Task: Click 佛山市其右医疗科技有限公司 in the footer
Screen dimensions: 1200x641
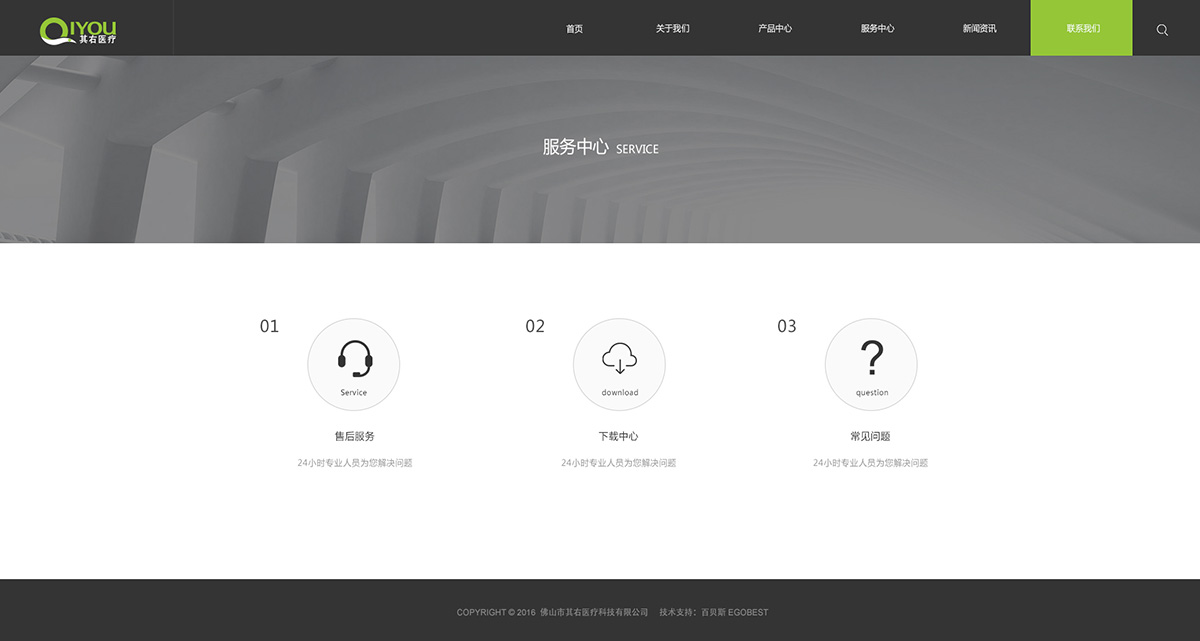Action: 594,612
